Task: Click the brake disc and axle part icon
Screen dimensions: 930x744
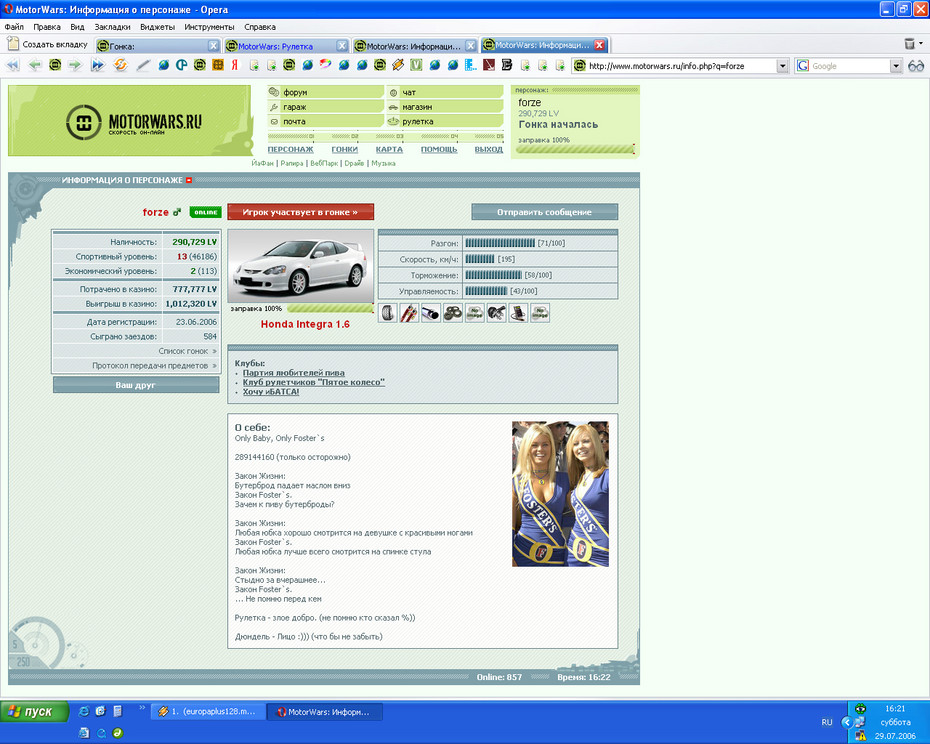Action: click(x=496, y=313)
